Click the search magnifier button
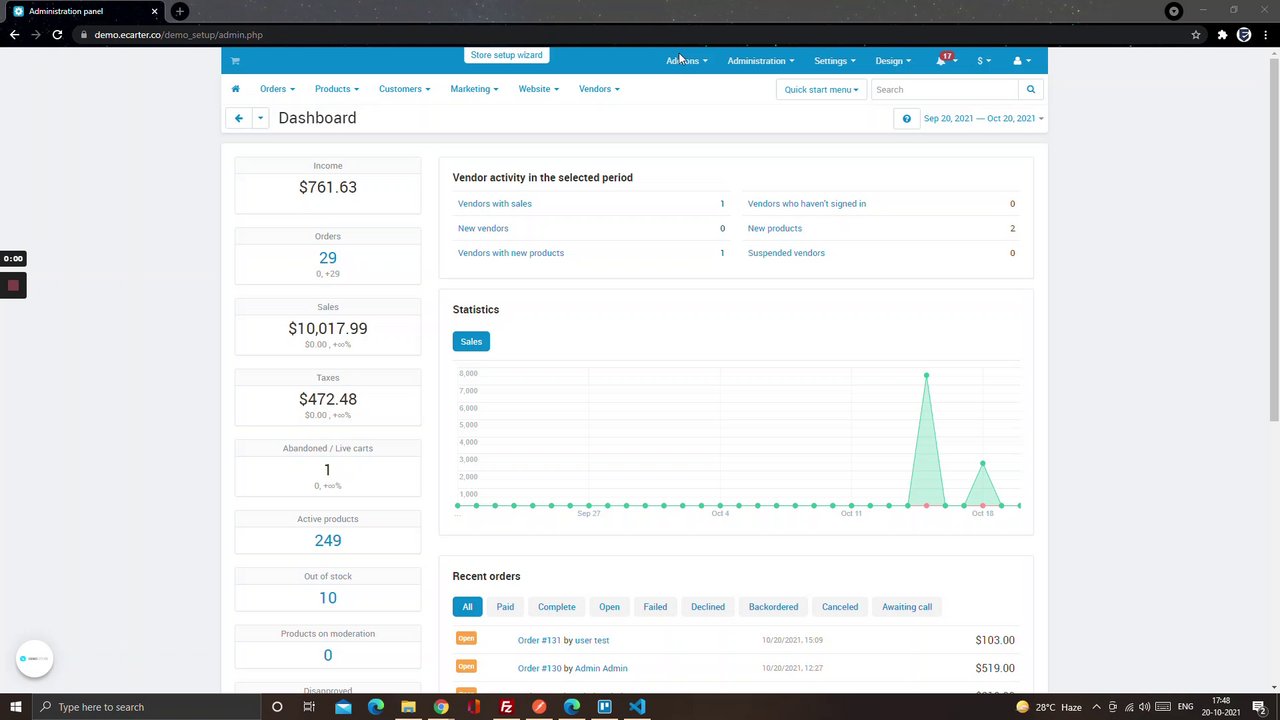The height and width of the screenshot is (720, 1280). (x=1031, y=89)
